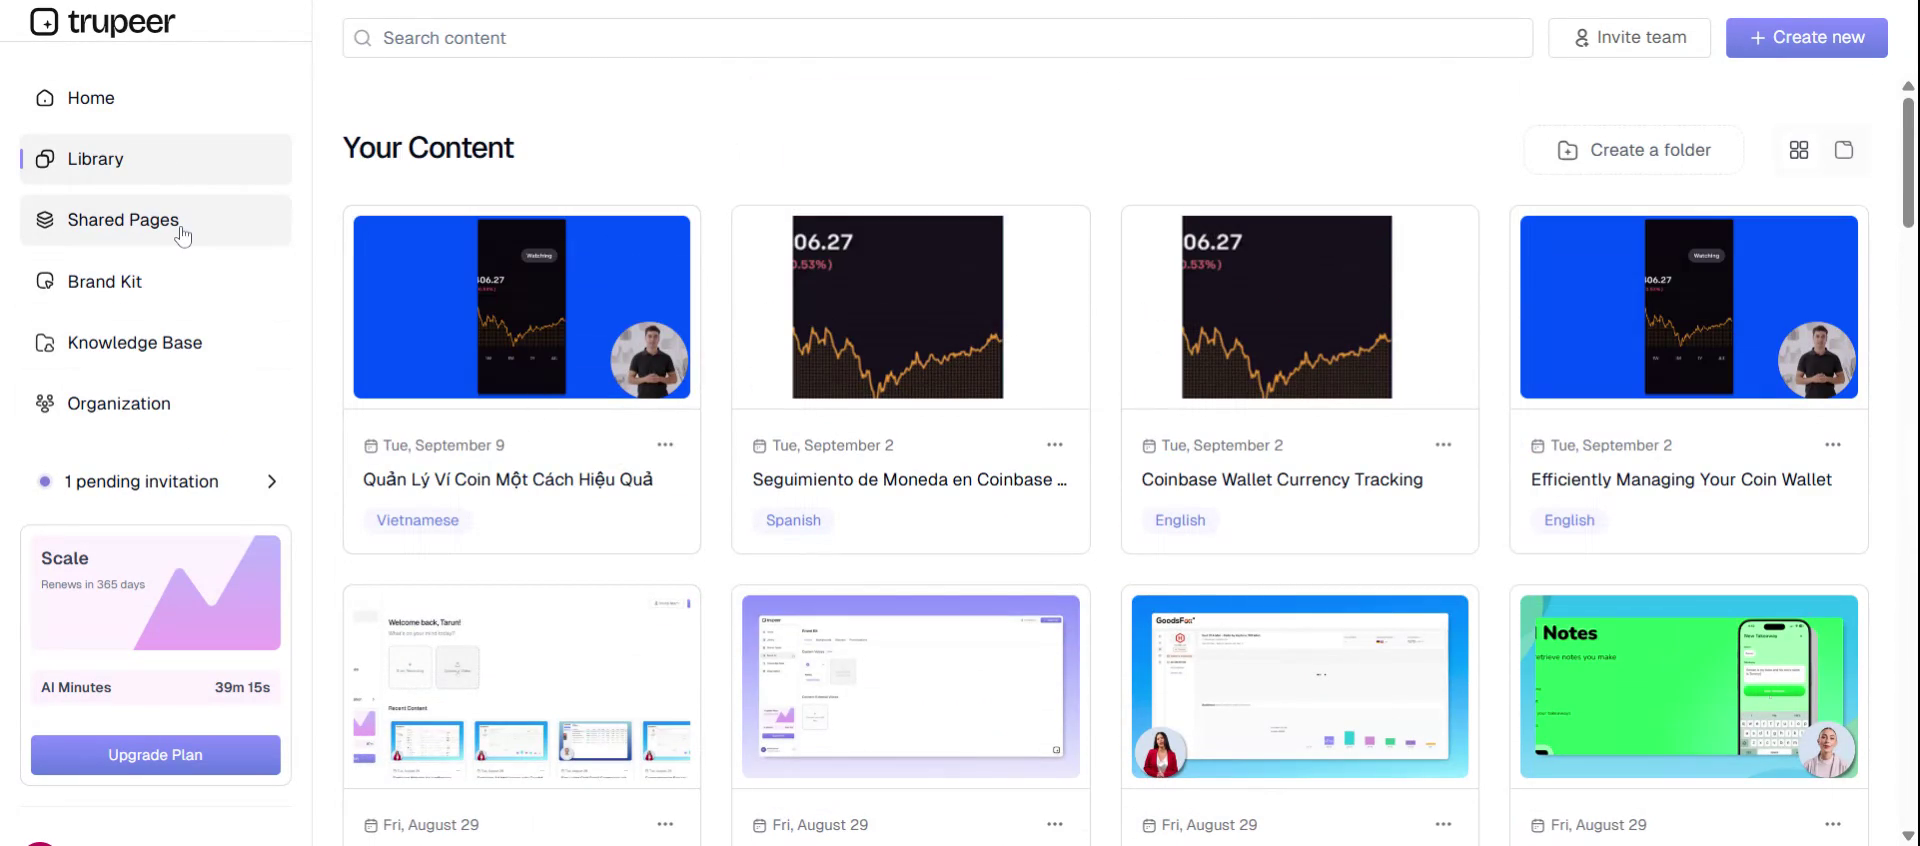Open options menu for Efficiently Managing Your Coin Wallet

pos(1832,445)
